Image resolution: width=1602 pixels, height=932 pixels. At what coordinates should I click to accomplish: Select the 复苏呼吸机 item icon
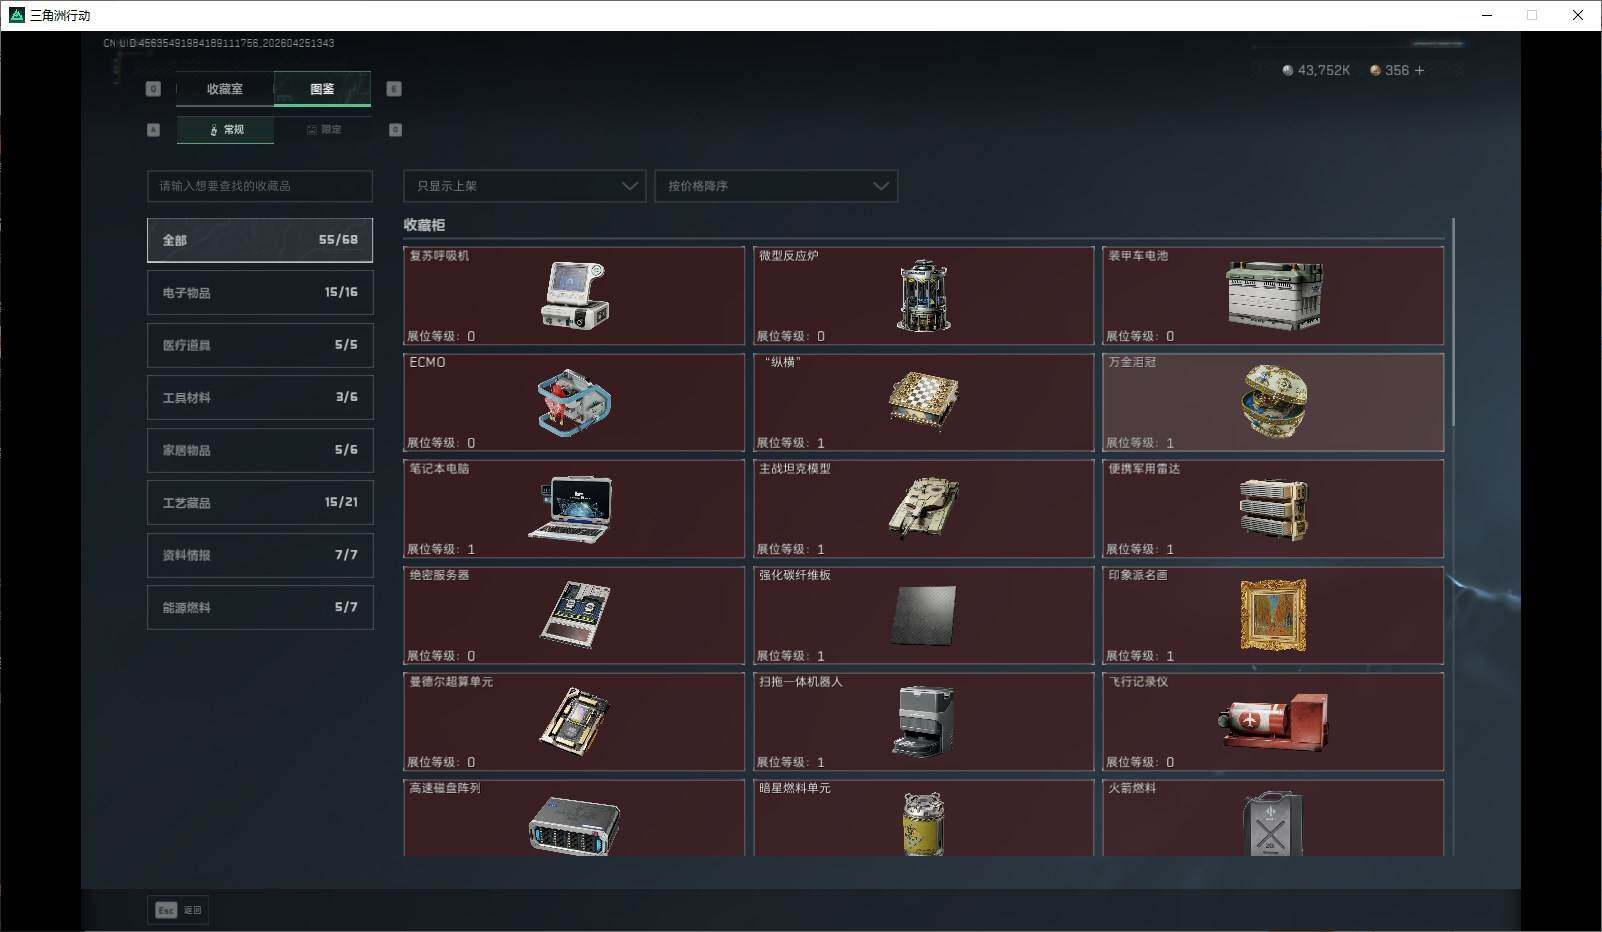[574, 295]
